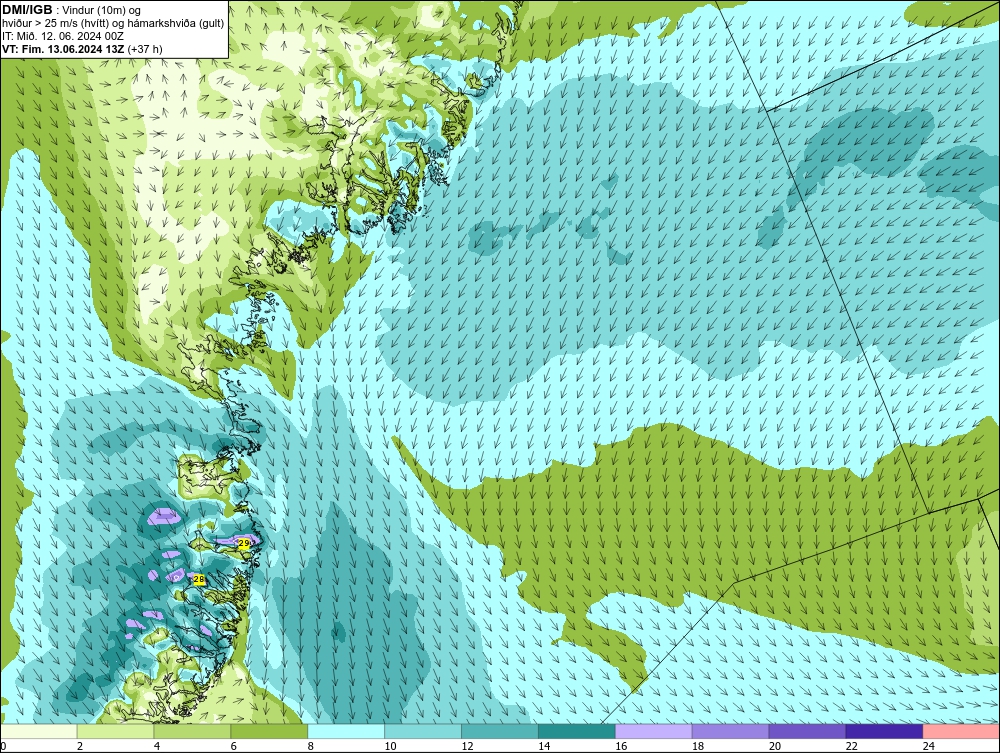Click the legend scale label 24

pyautogui.click(x=929, y=746)
